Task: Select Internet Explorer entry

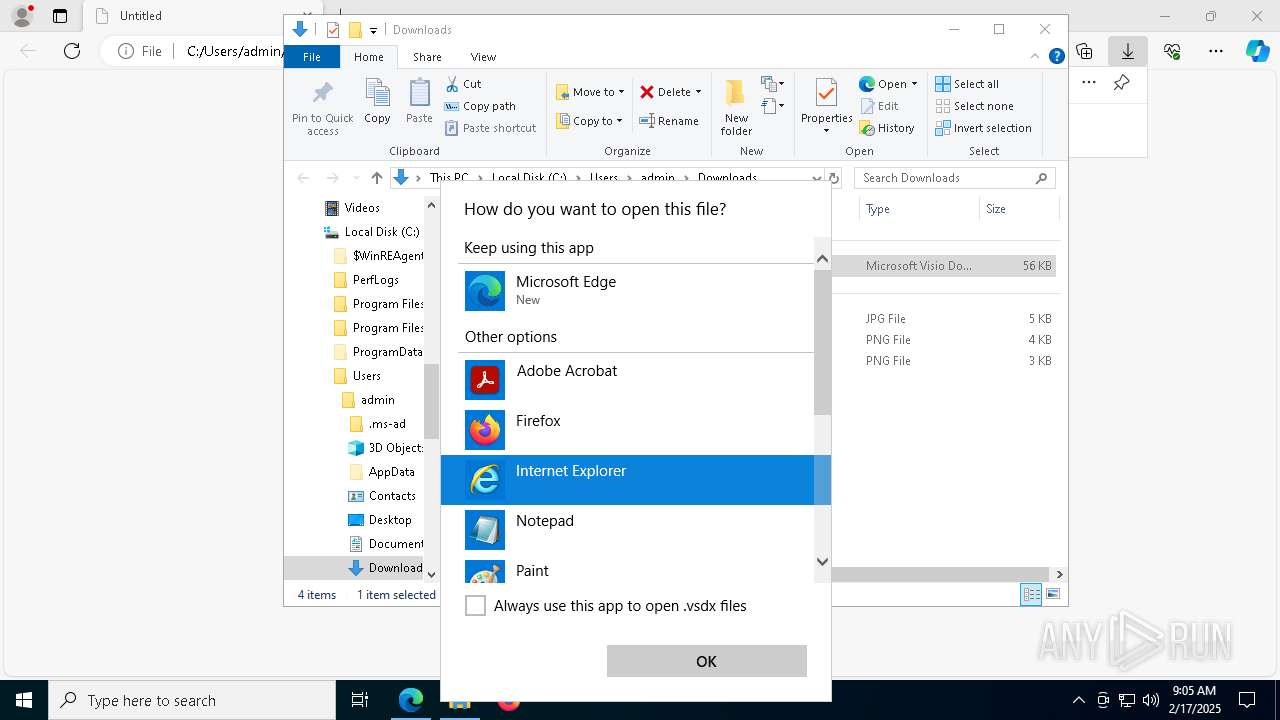Action: 635,480
